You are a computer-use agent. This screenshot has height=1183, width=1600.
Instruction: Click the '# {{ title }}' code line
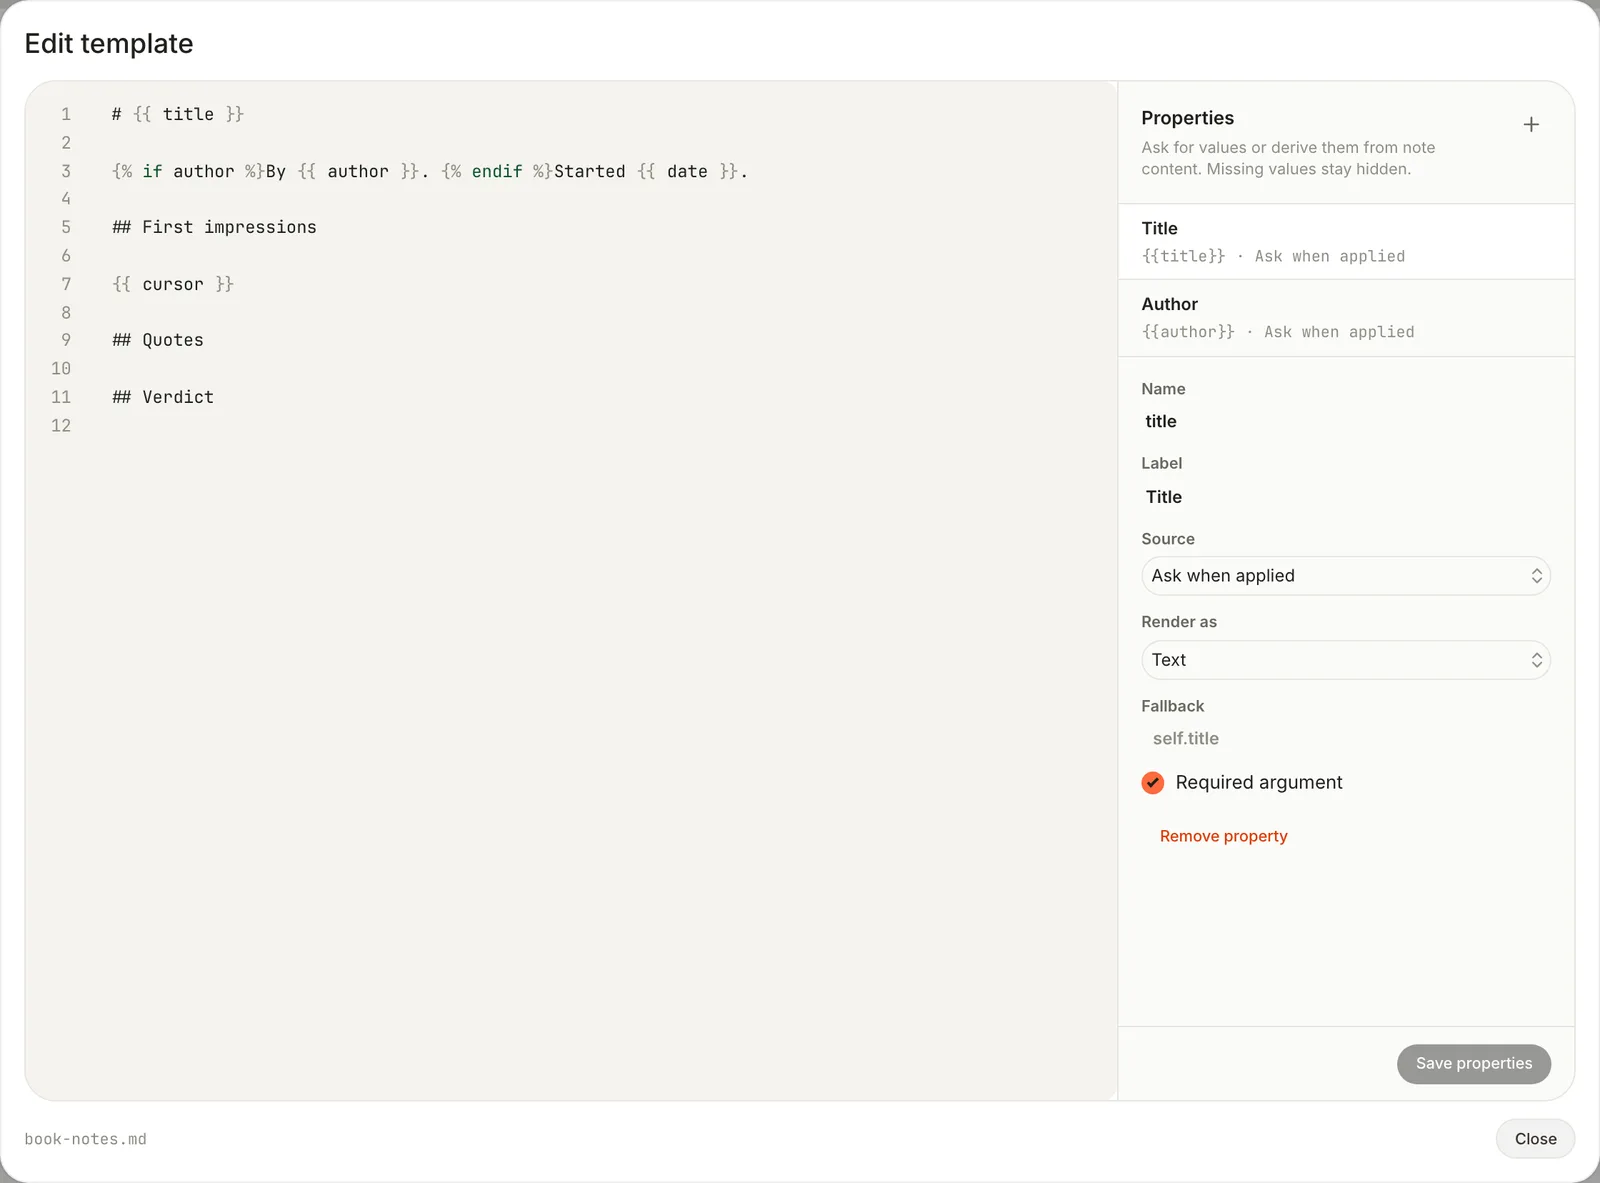[178, 114]
